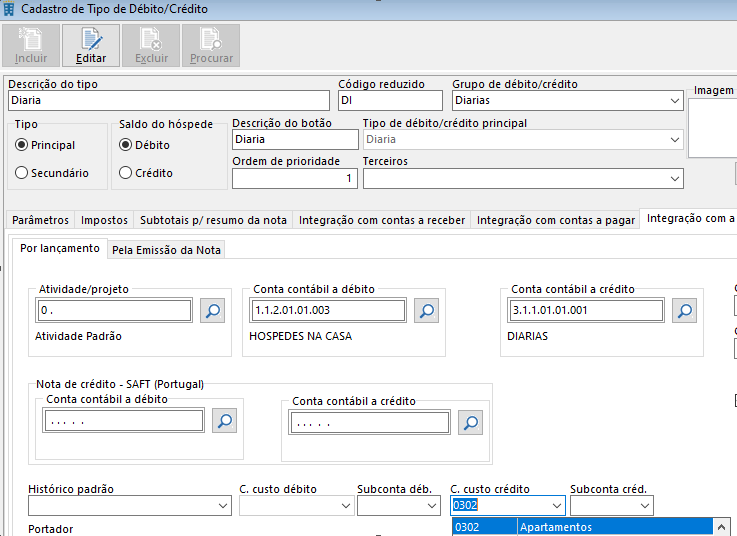Open the Atividade/projeto search magnifier
Image resolution: width=737 pixels, height=536 pixels.
213,311
